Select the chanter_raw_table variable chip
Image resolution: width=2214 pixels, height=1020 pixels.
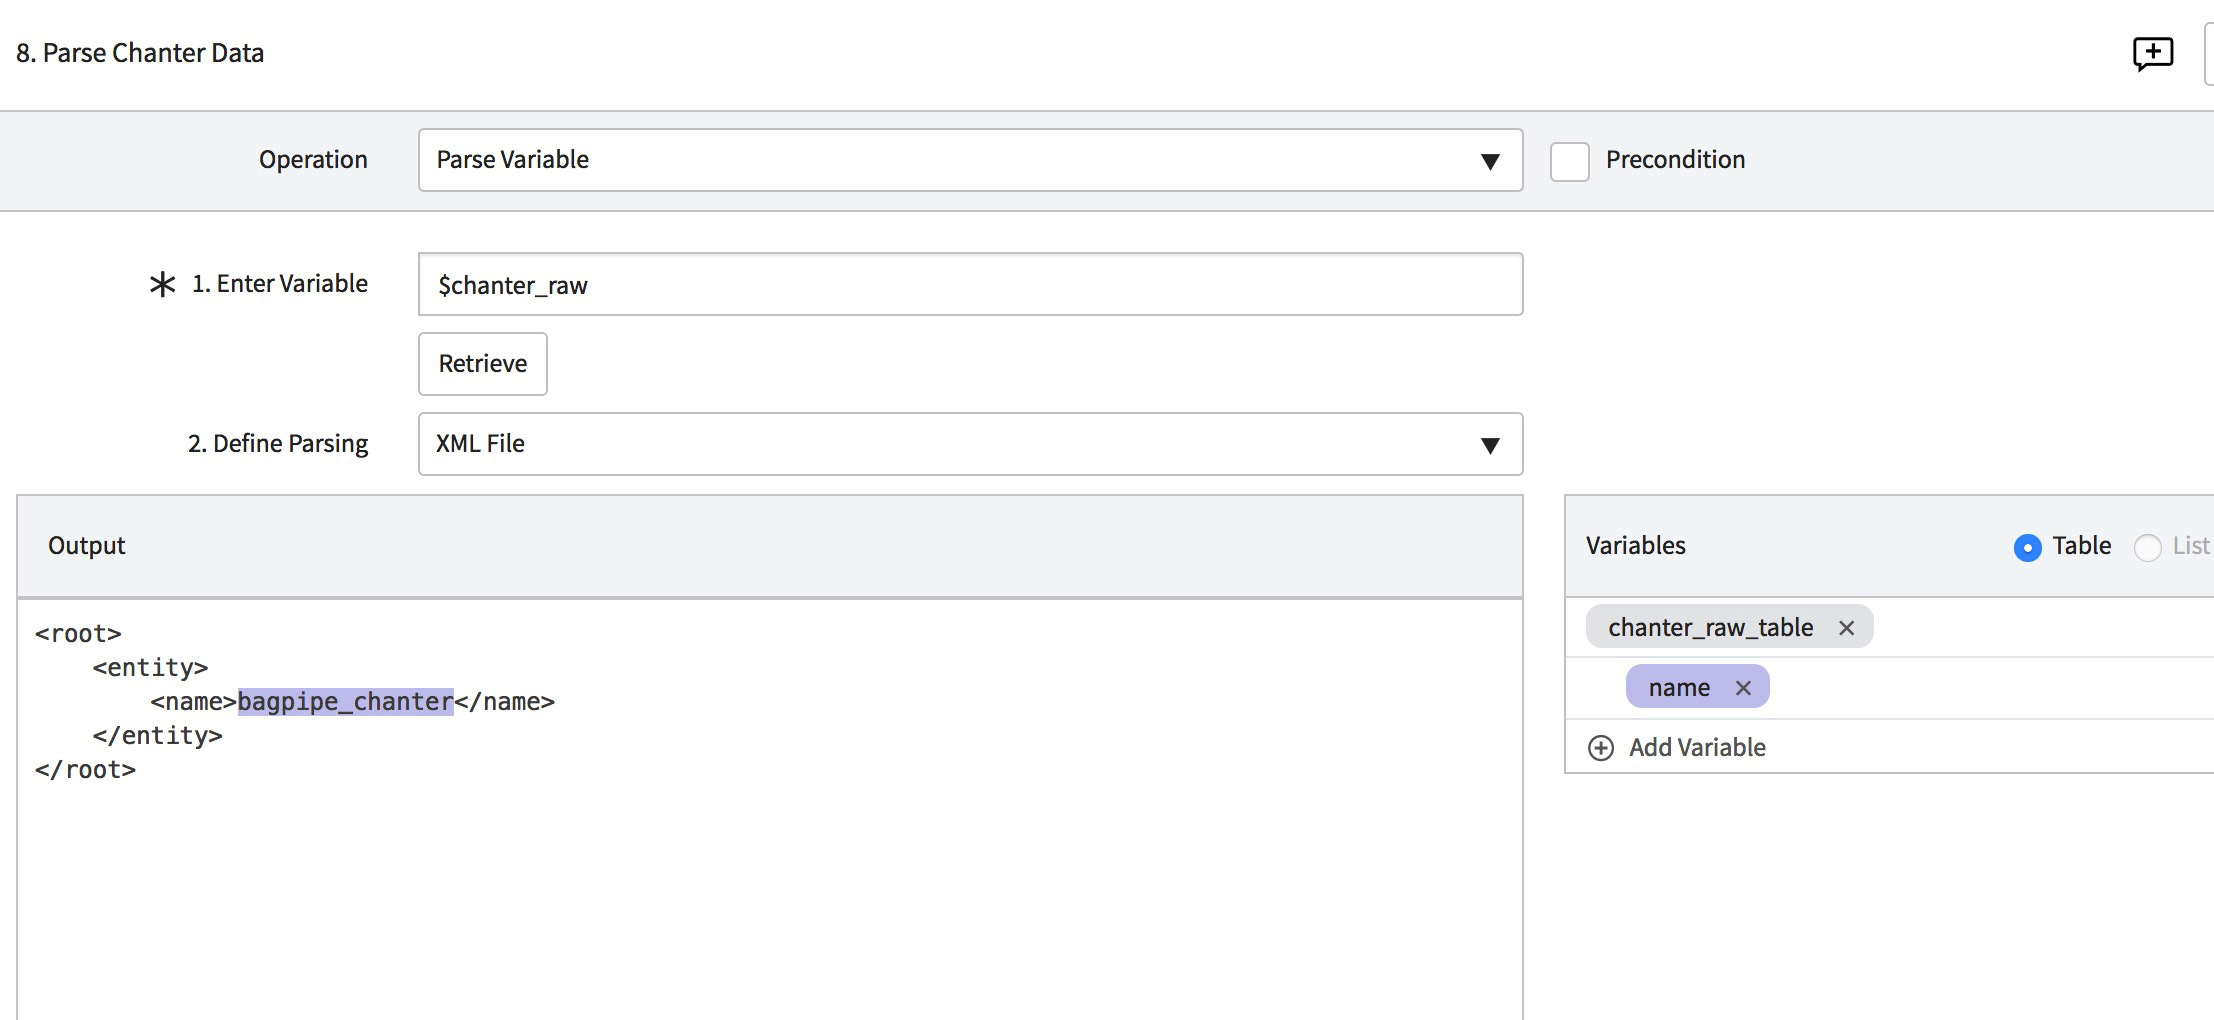(1710, 628)
